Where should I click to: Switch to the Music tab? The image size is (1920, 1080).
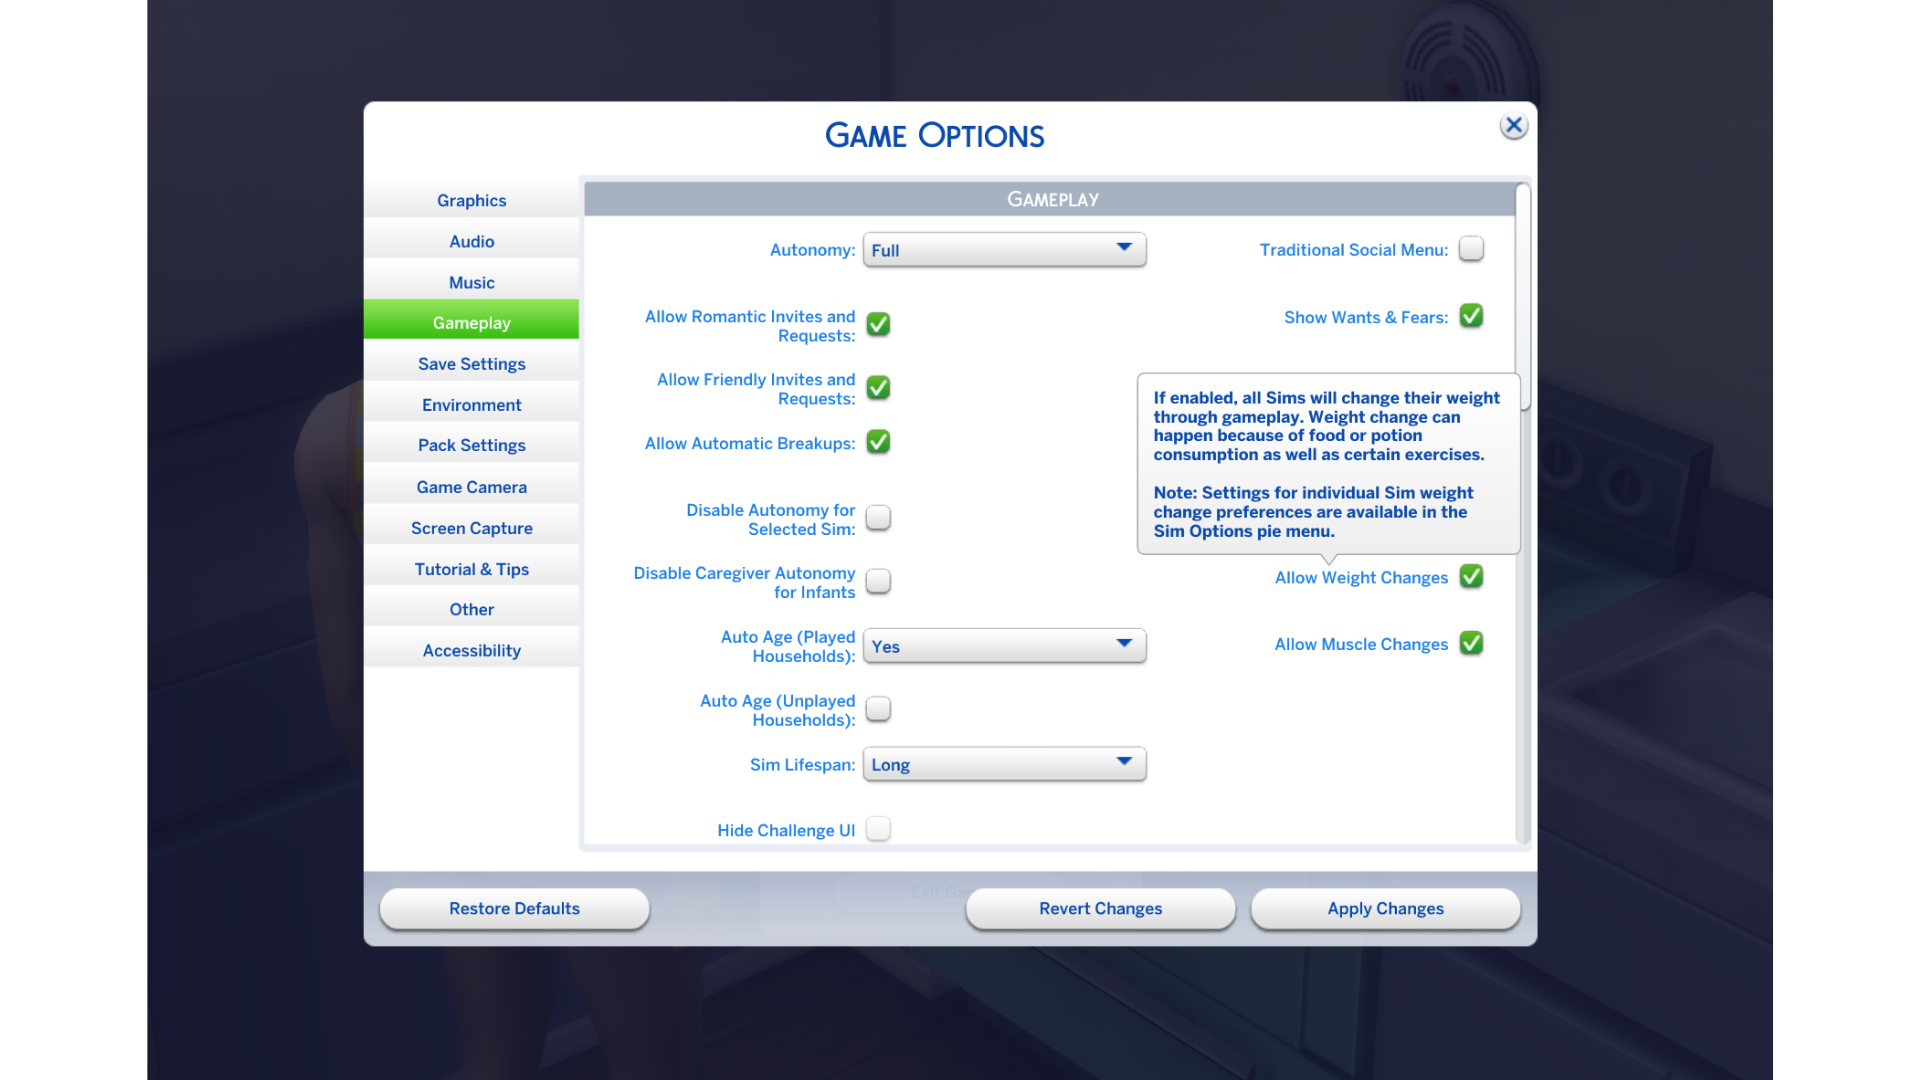(x=471, y=282)
